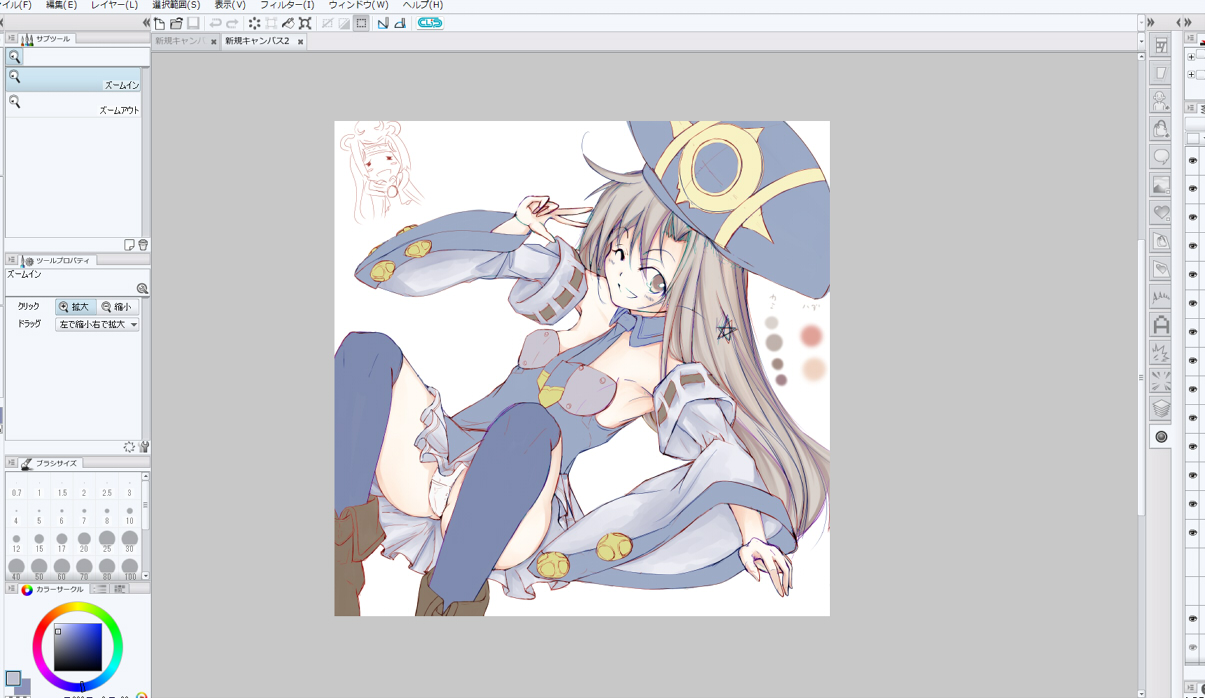Image resolution: width=1205 pixels, height=698 pixels.
Task: Click the Invert selection toolbar icon
Action: point(344,23)
